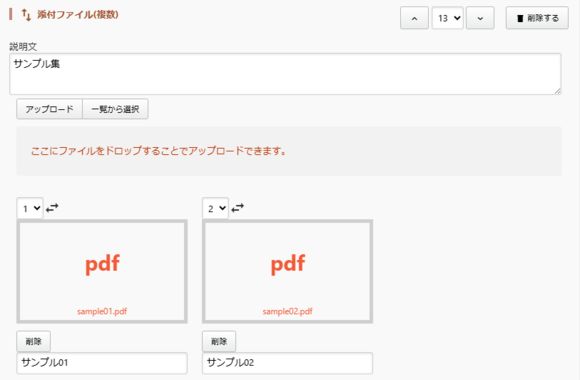Click the 削除する button with trash icon

pyautogui.click(x=537, y=18)
